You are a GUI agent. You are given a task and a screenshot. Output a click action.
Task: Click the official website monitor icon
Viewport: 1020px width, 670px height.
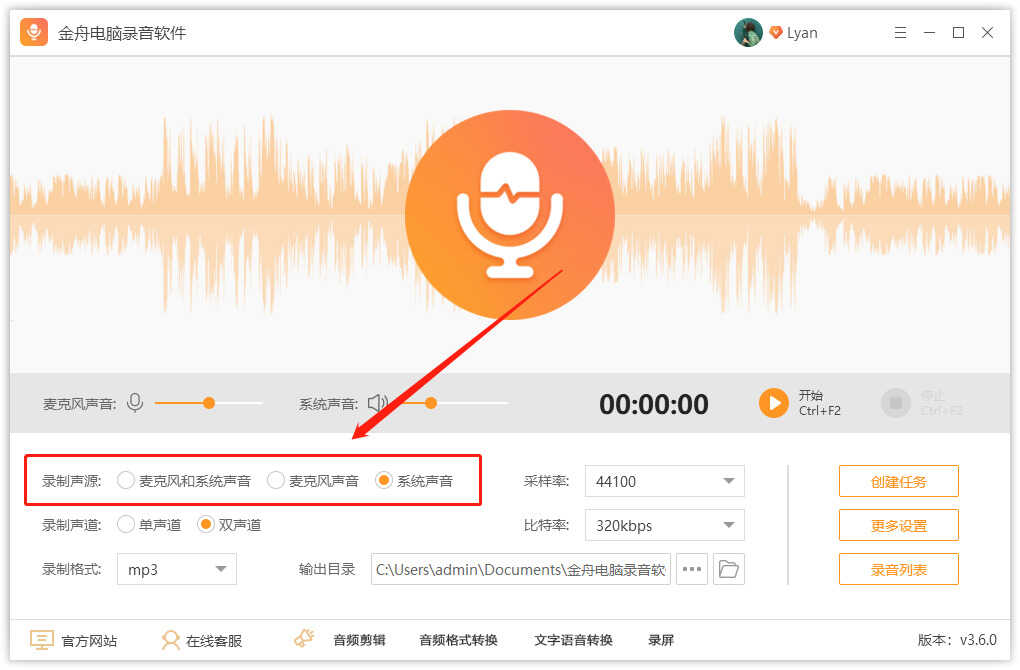pyautogui.click(x=42, y=640)
